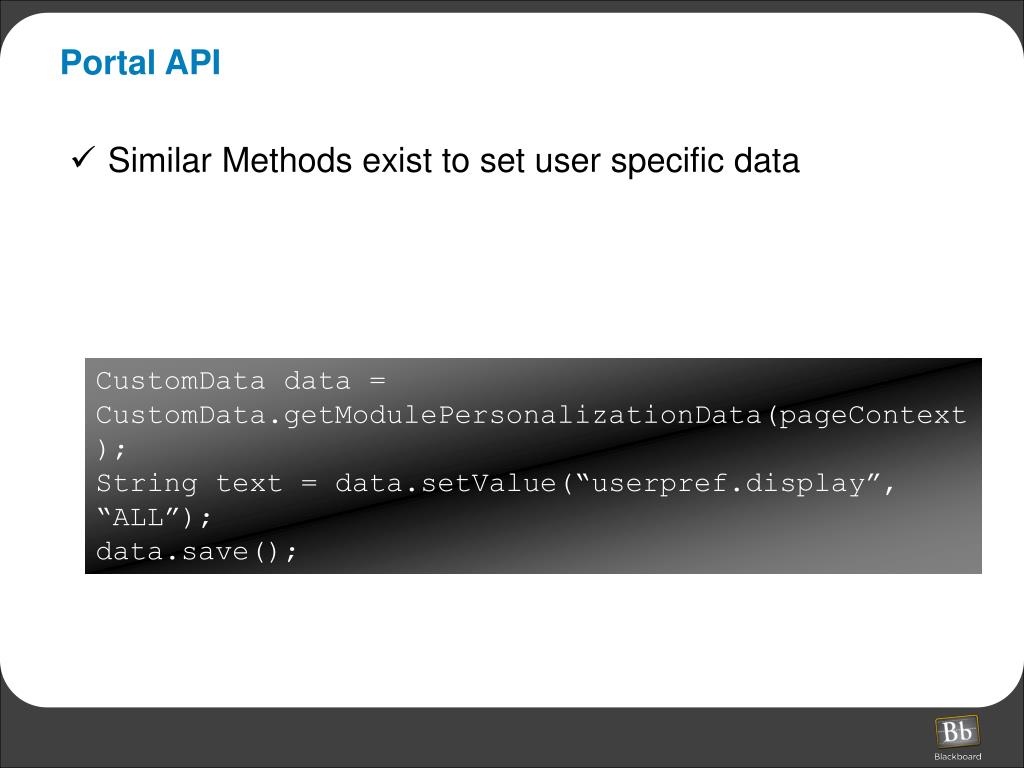Click the String keyword in code
This screenshot has height=768, width=1024.
pyautogui.click(x=146, y=484)
